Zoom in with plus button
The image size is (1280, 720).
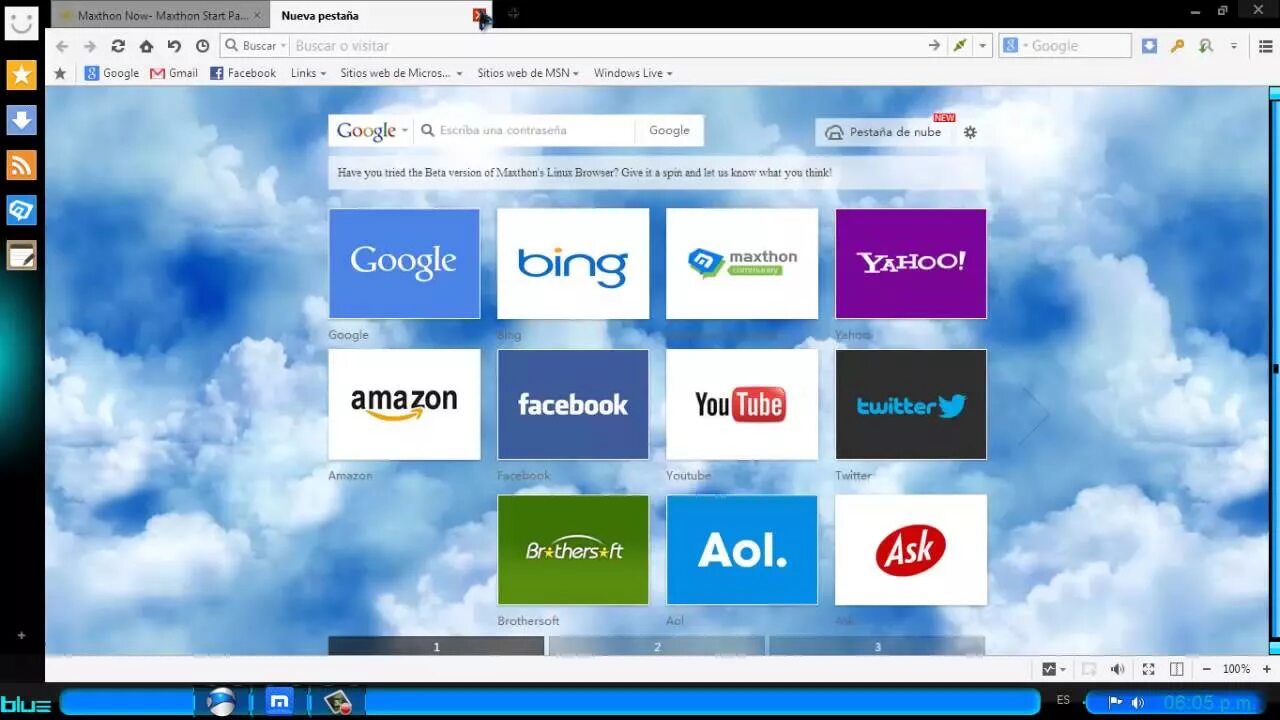point(1267,669)
